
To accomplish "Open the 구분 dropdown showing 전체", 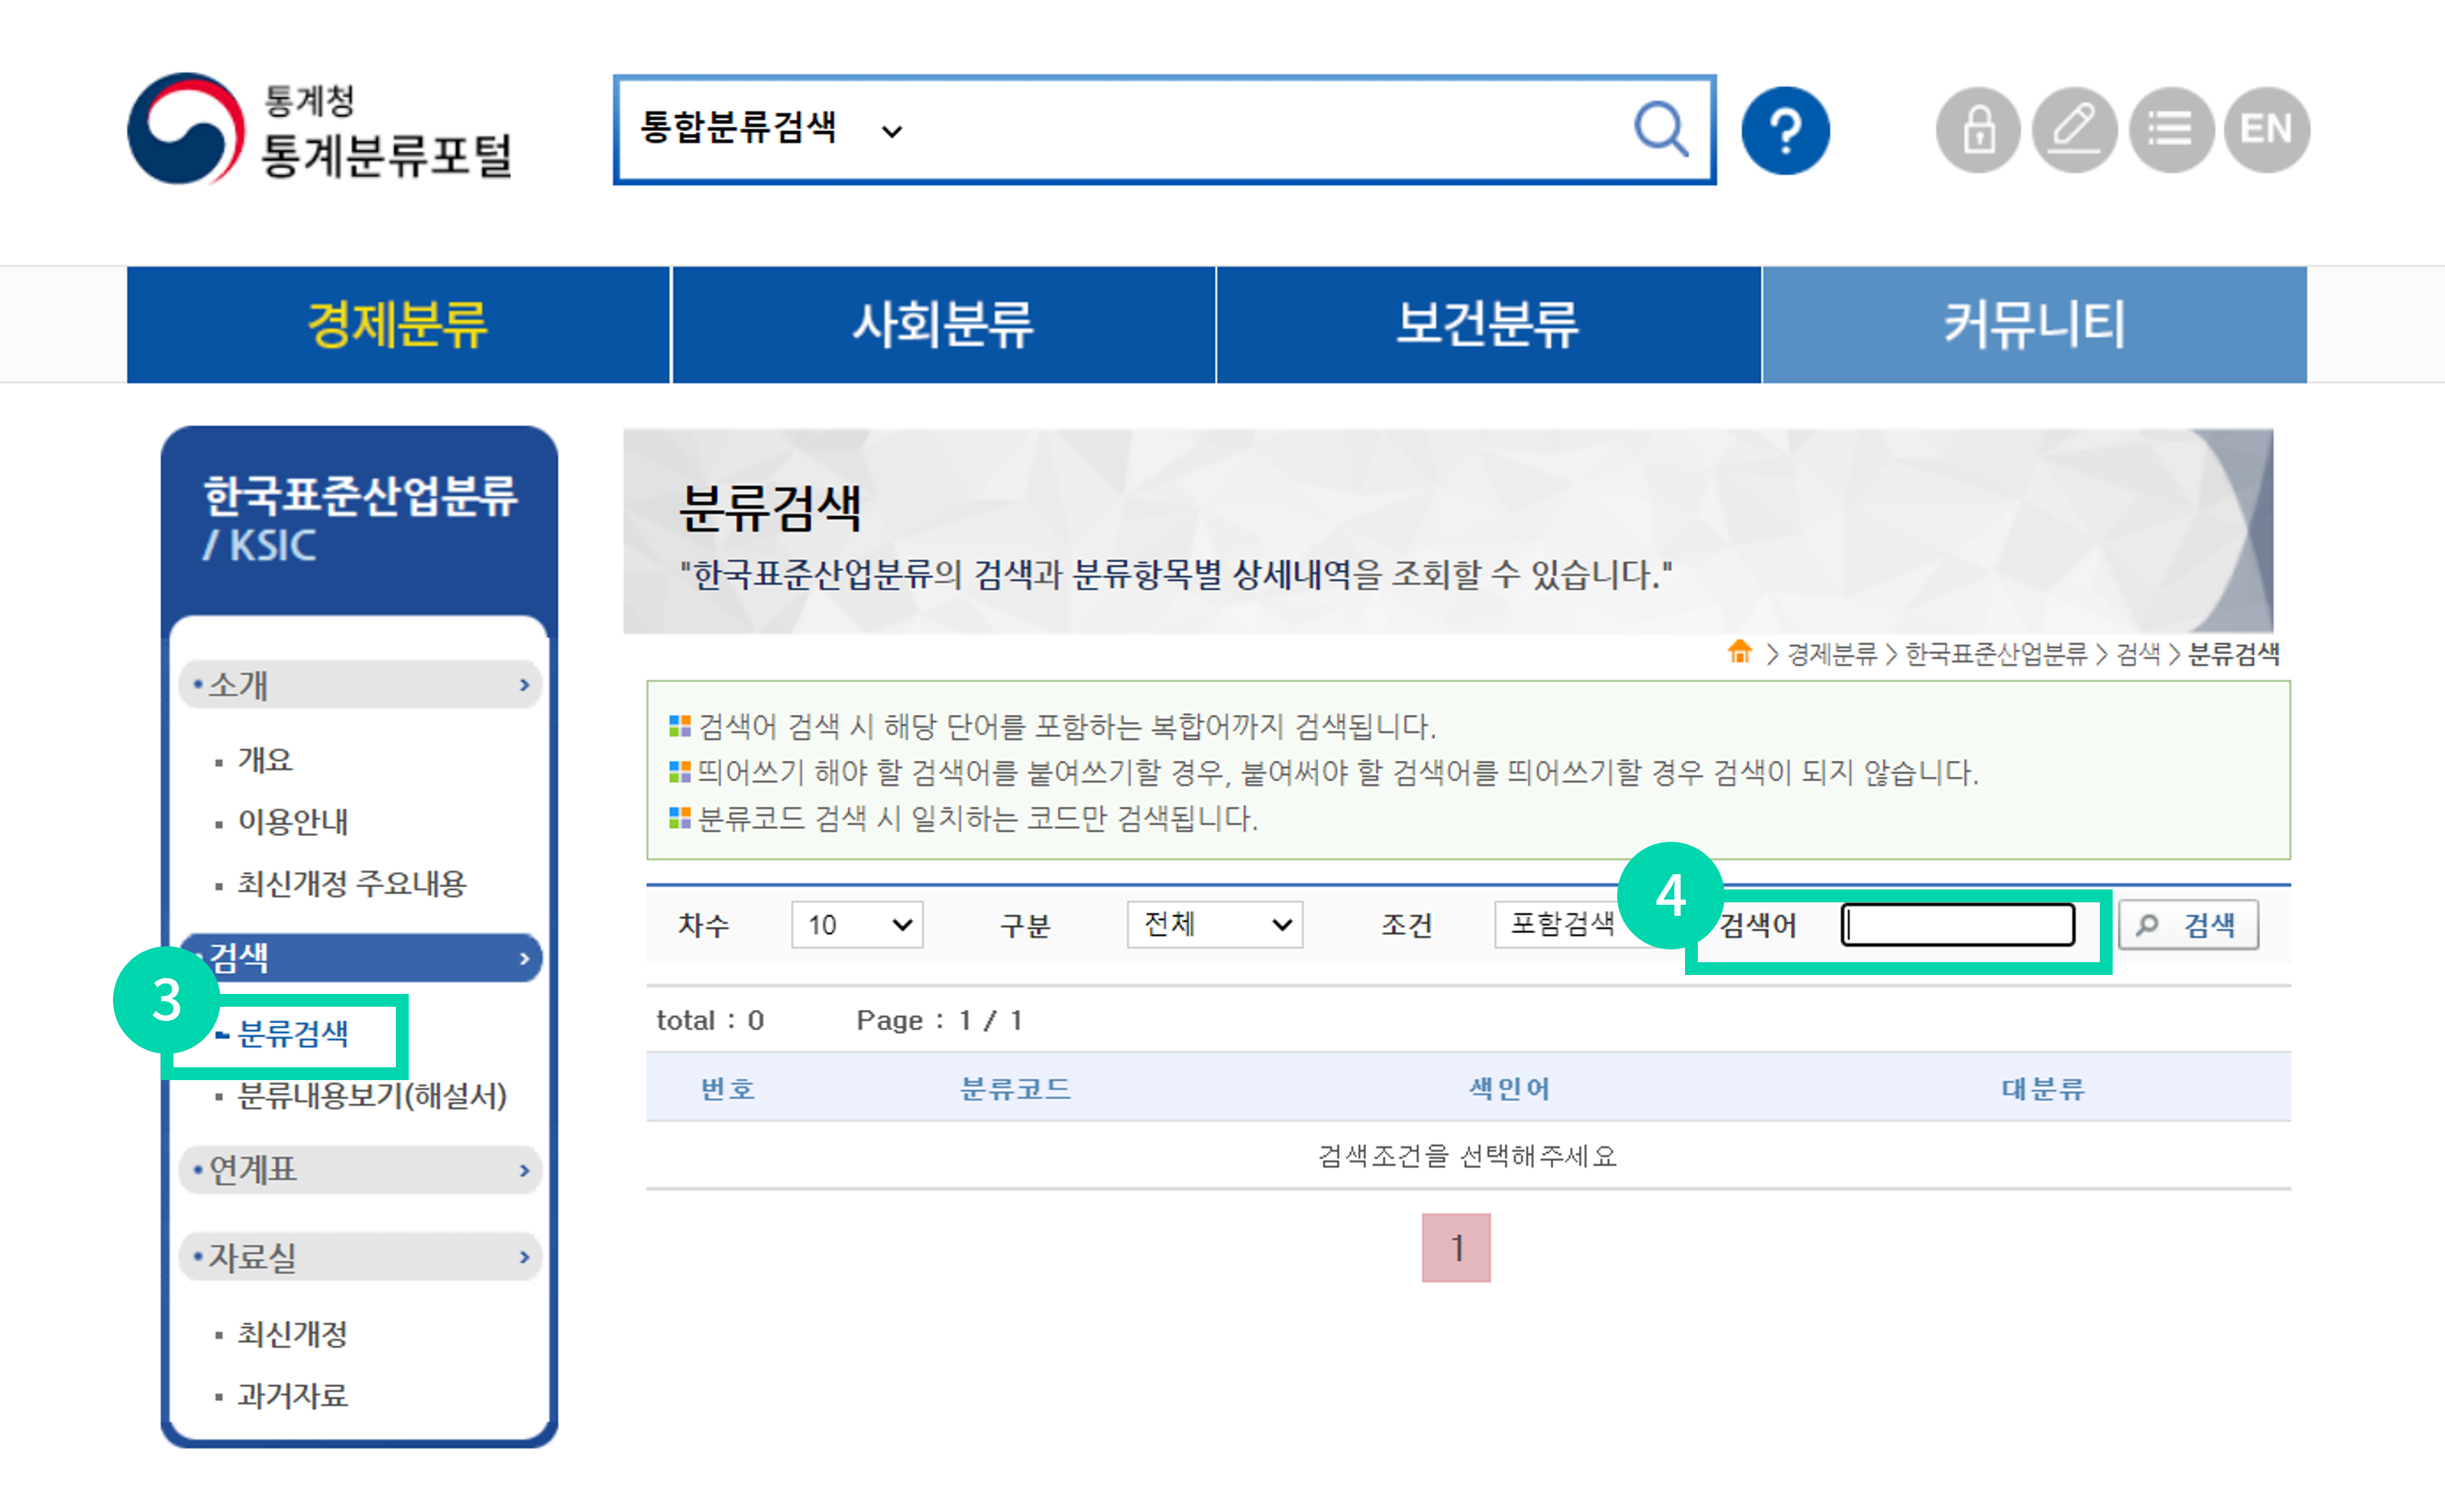I will 1214,924.
